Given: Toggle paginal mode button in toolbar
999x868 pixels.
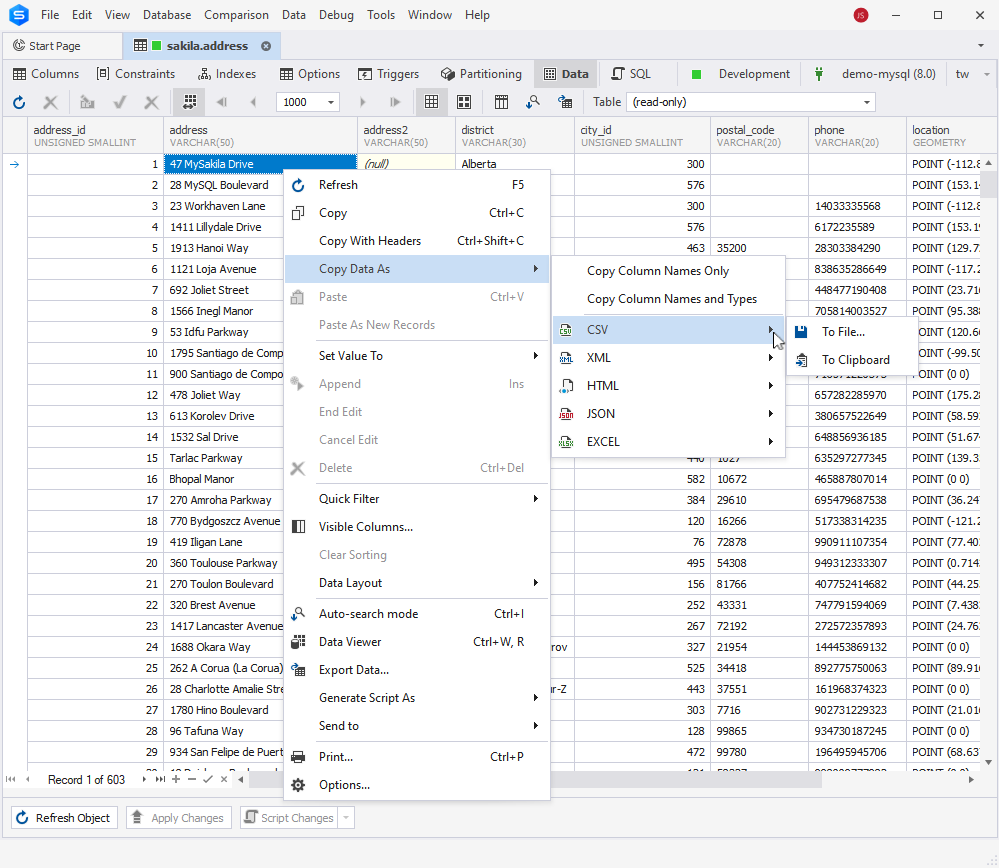Looking at the screenshot, I should (x=190, y=102).
